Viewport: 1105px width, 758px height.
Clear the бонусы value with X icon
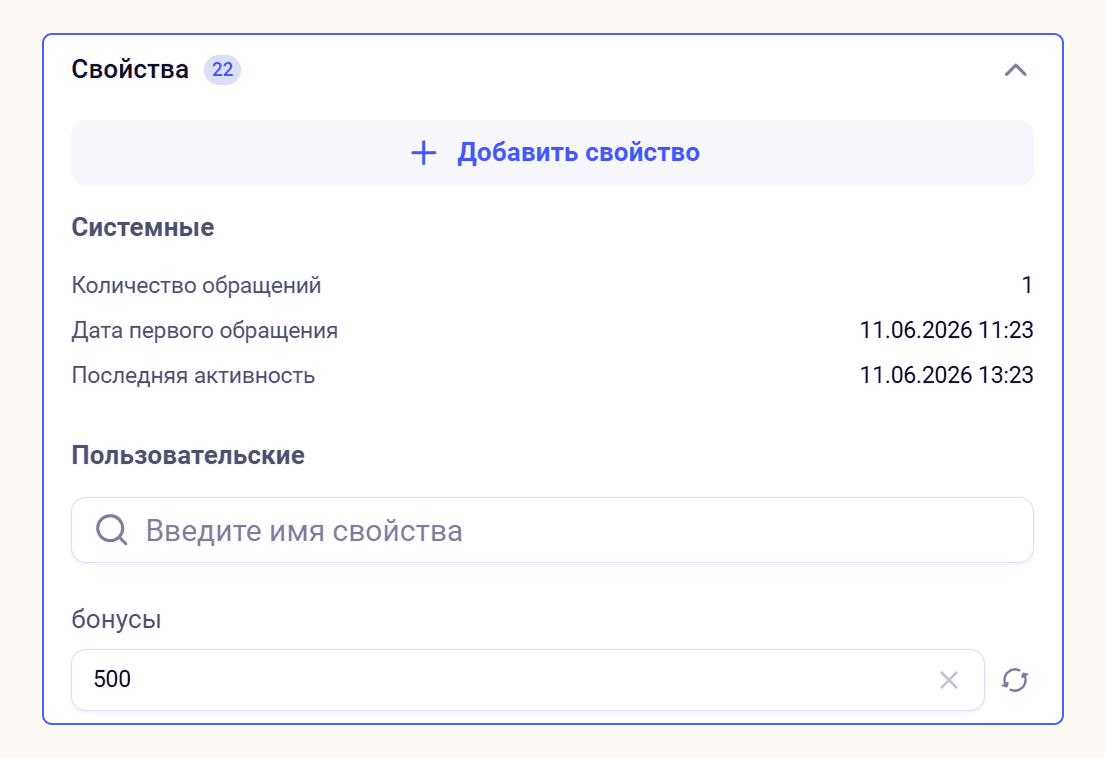point(949,680)
